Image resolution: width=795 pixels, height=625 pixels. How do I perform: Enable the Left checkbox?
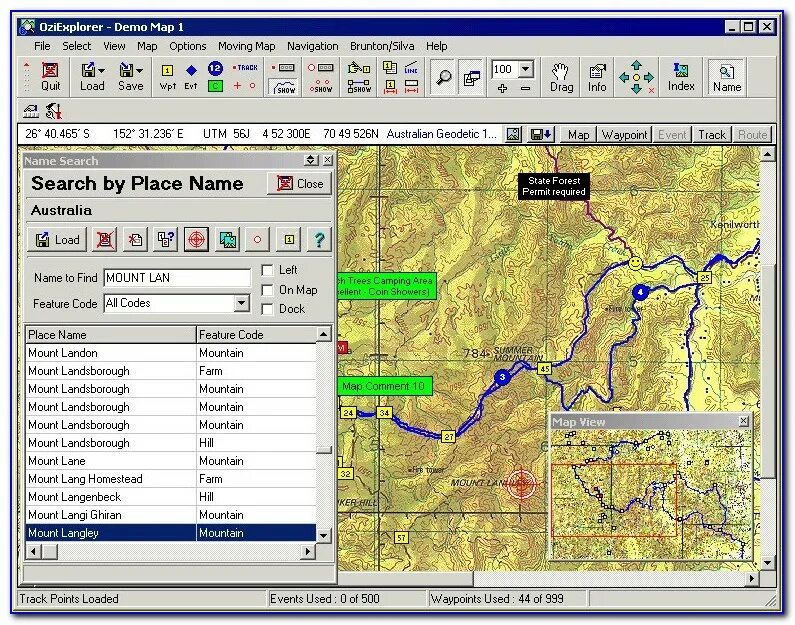(x=267, y=270)
